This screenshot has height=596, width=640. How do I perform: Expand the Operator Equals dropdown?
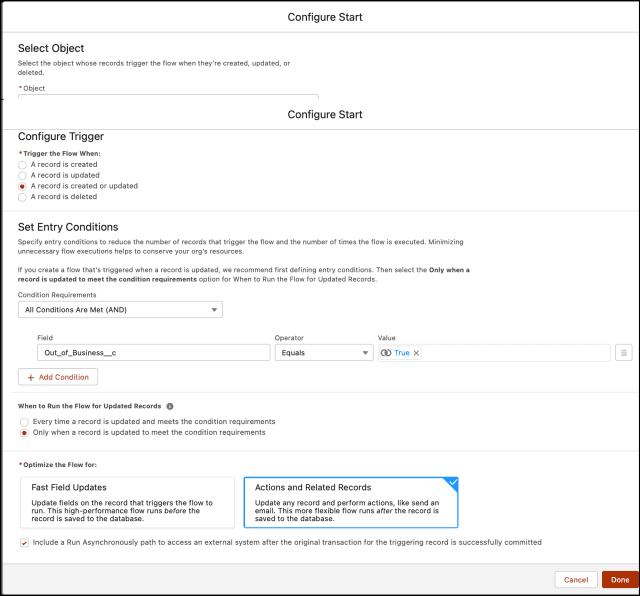(x=322, y=353)
